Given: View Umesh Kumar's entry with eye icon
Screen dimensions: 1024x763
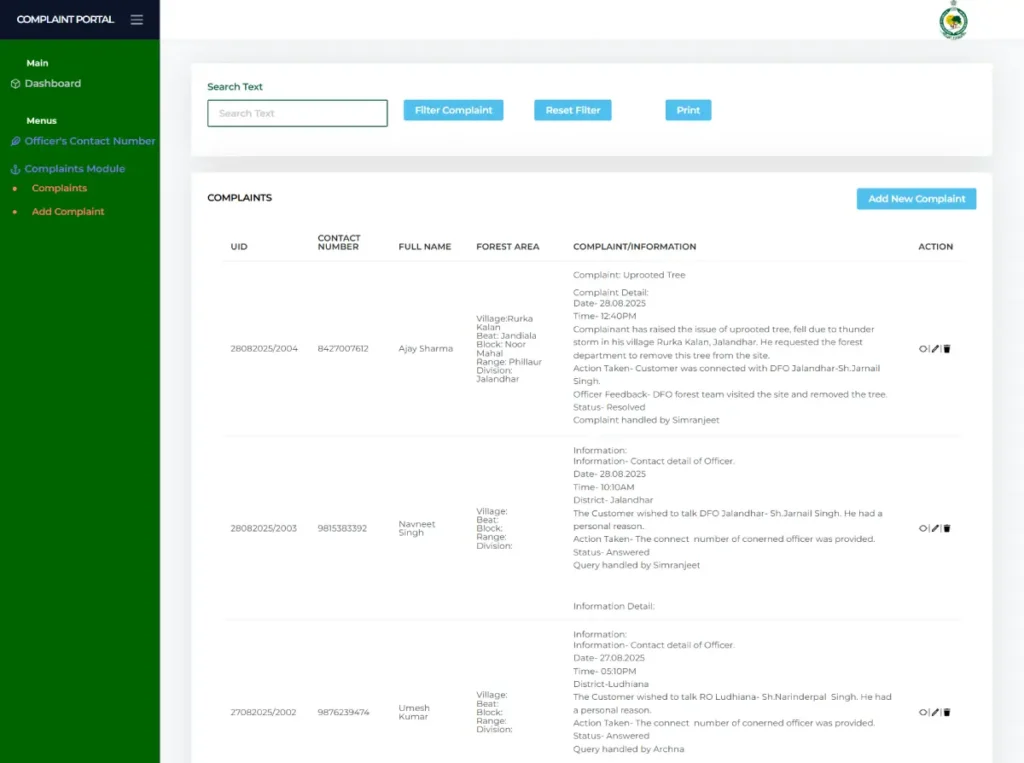Looking at the screenshot, I should point(923,712).
